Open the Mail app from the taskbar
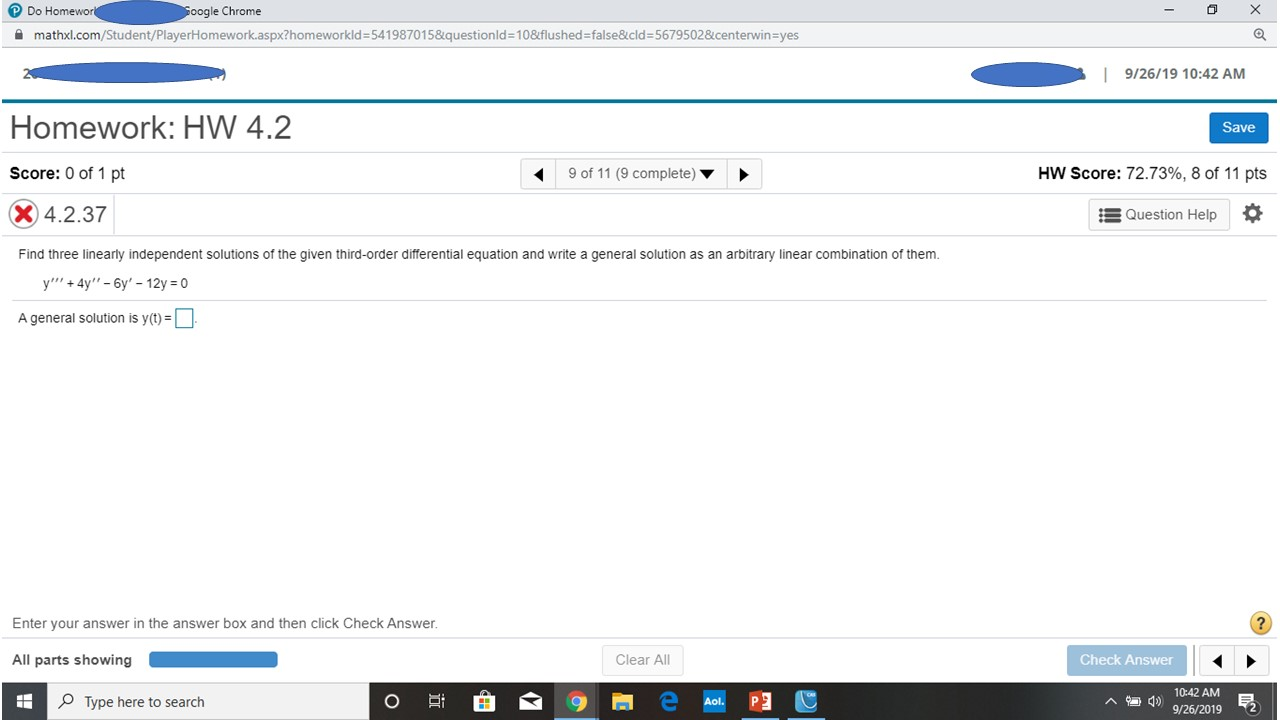 pyautogui.click(x=530, y=701)
